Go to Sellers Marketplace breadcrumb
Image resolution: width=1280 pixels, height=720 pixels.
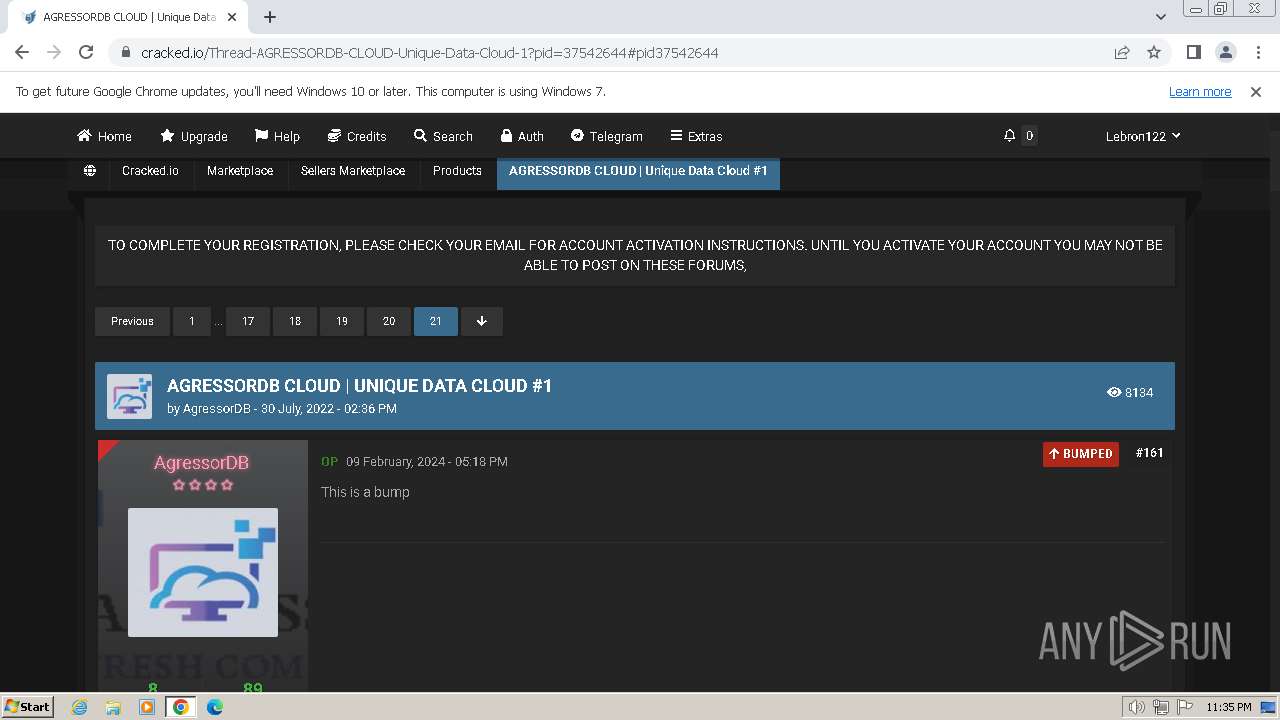(x=353, y=171)
